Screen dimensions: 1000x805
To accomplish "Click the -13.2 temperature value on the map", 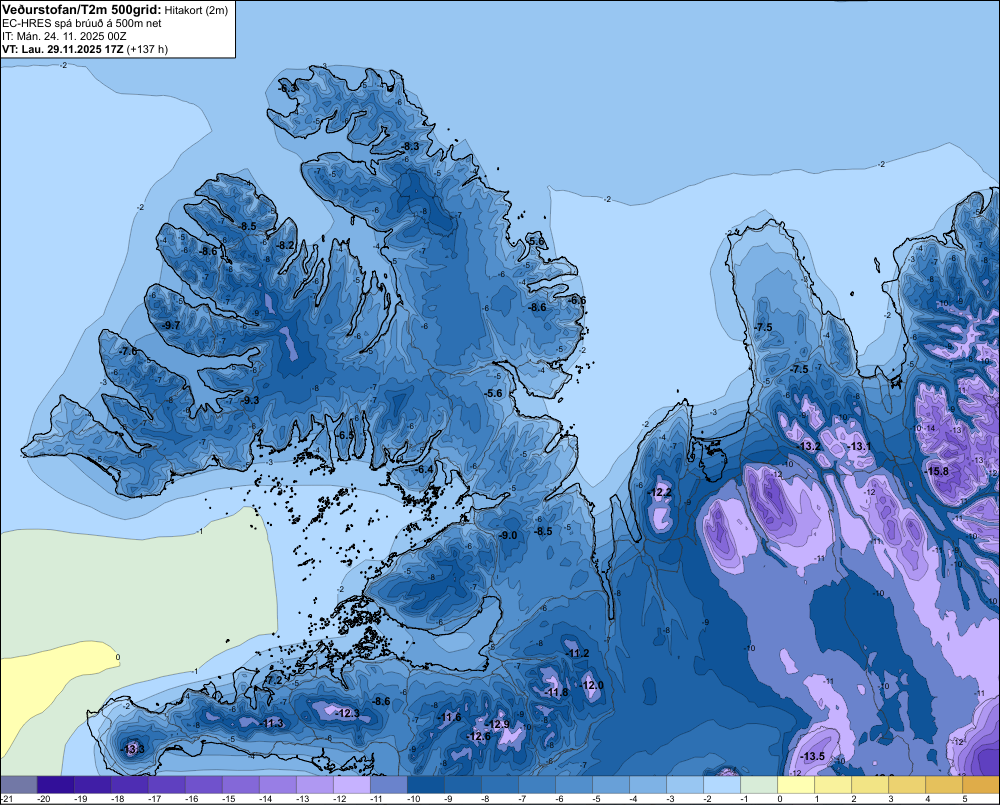I will [809, 446].
